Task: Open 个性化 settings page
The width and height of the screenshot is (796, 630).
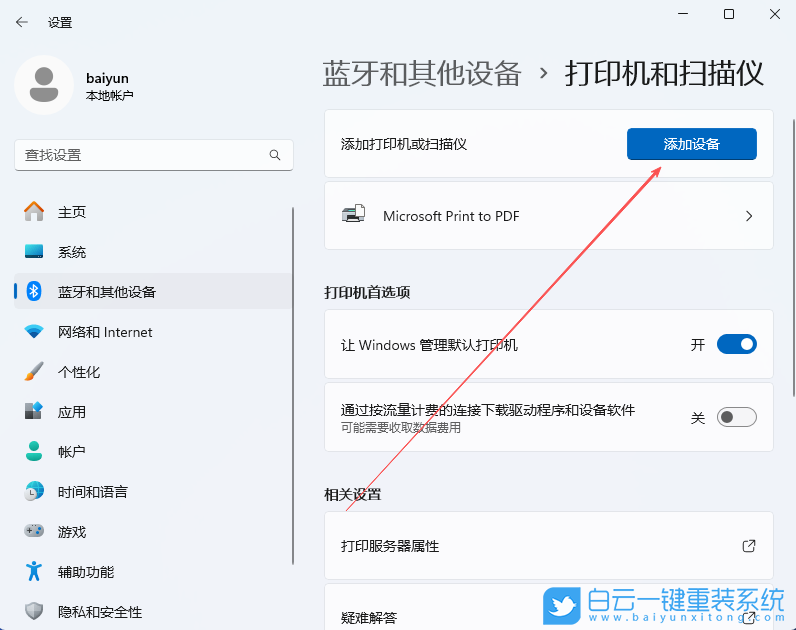Action: (x=152, y=372)
